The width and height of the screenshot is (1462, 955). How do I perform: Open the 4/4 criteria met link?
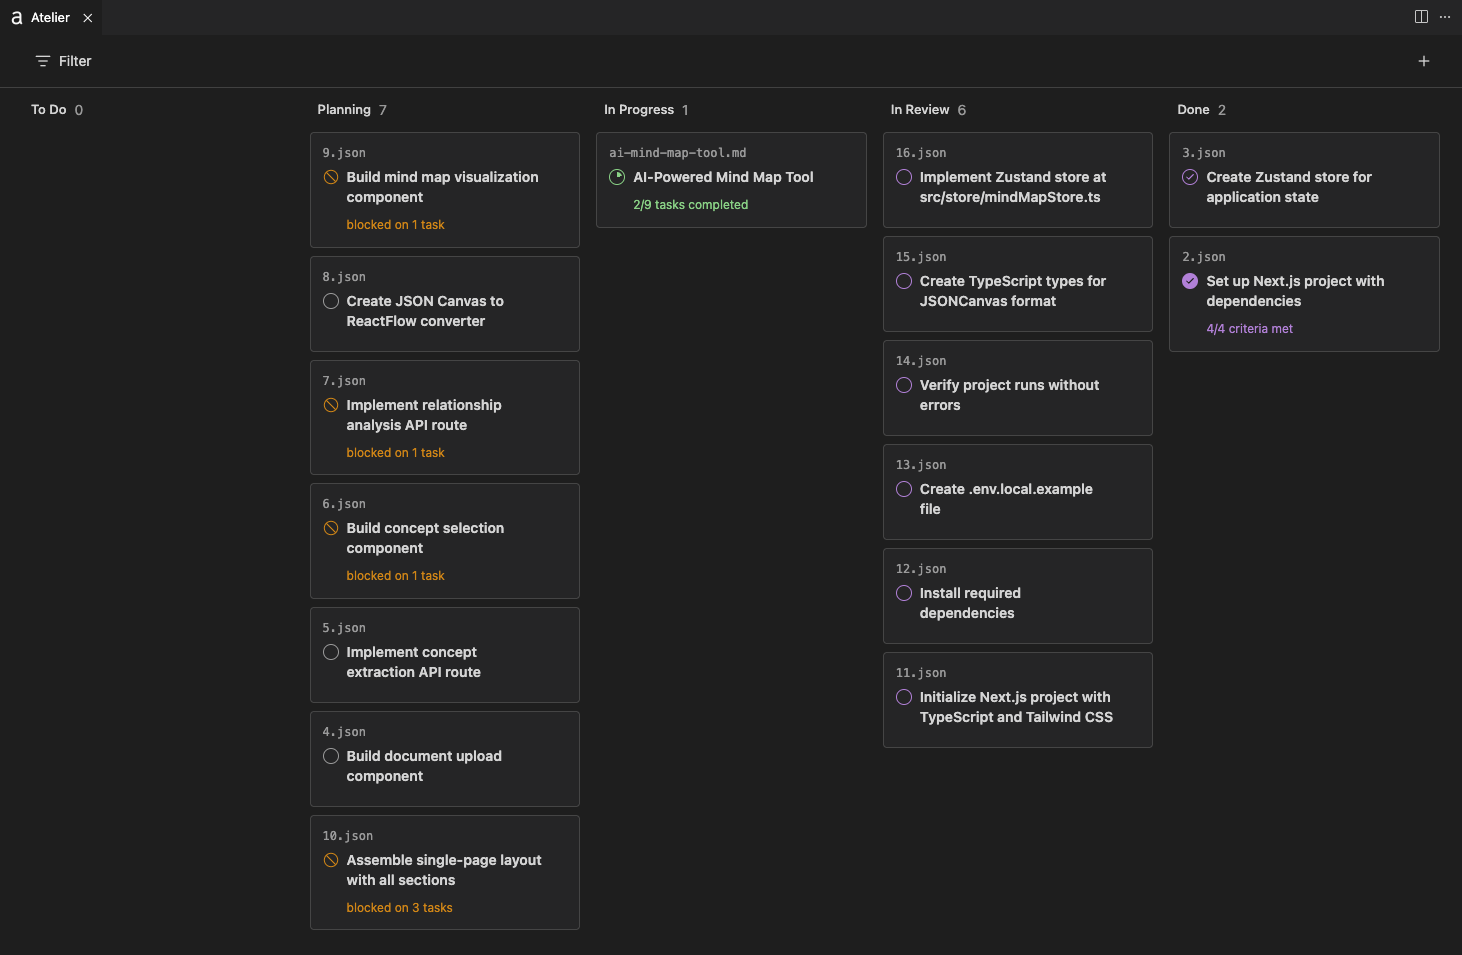[x=1249, y=329]
